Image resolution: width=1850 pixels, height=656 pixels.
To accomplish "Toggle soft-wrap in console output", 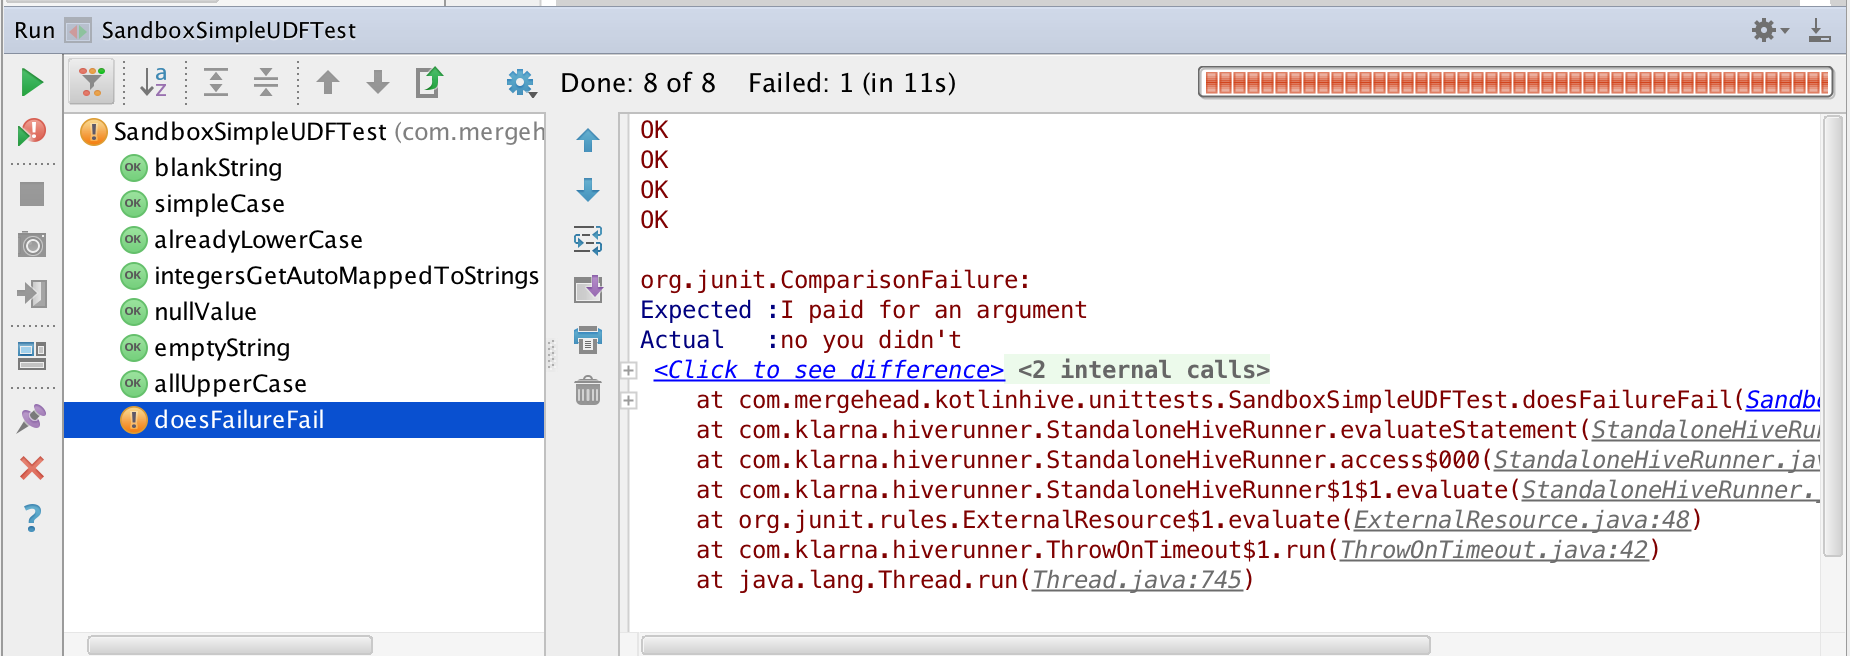I will point(588,240).
